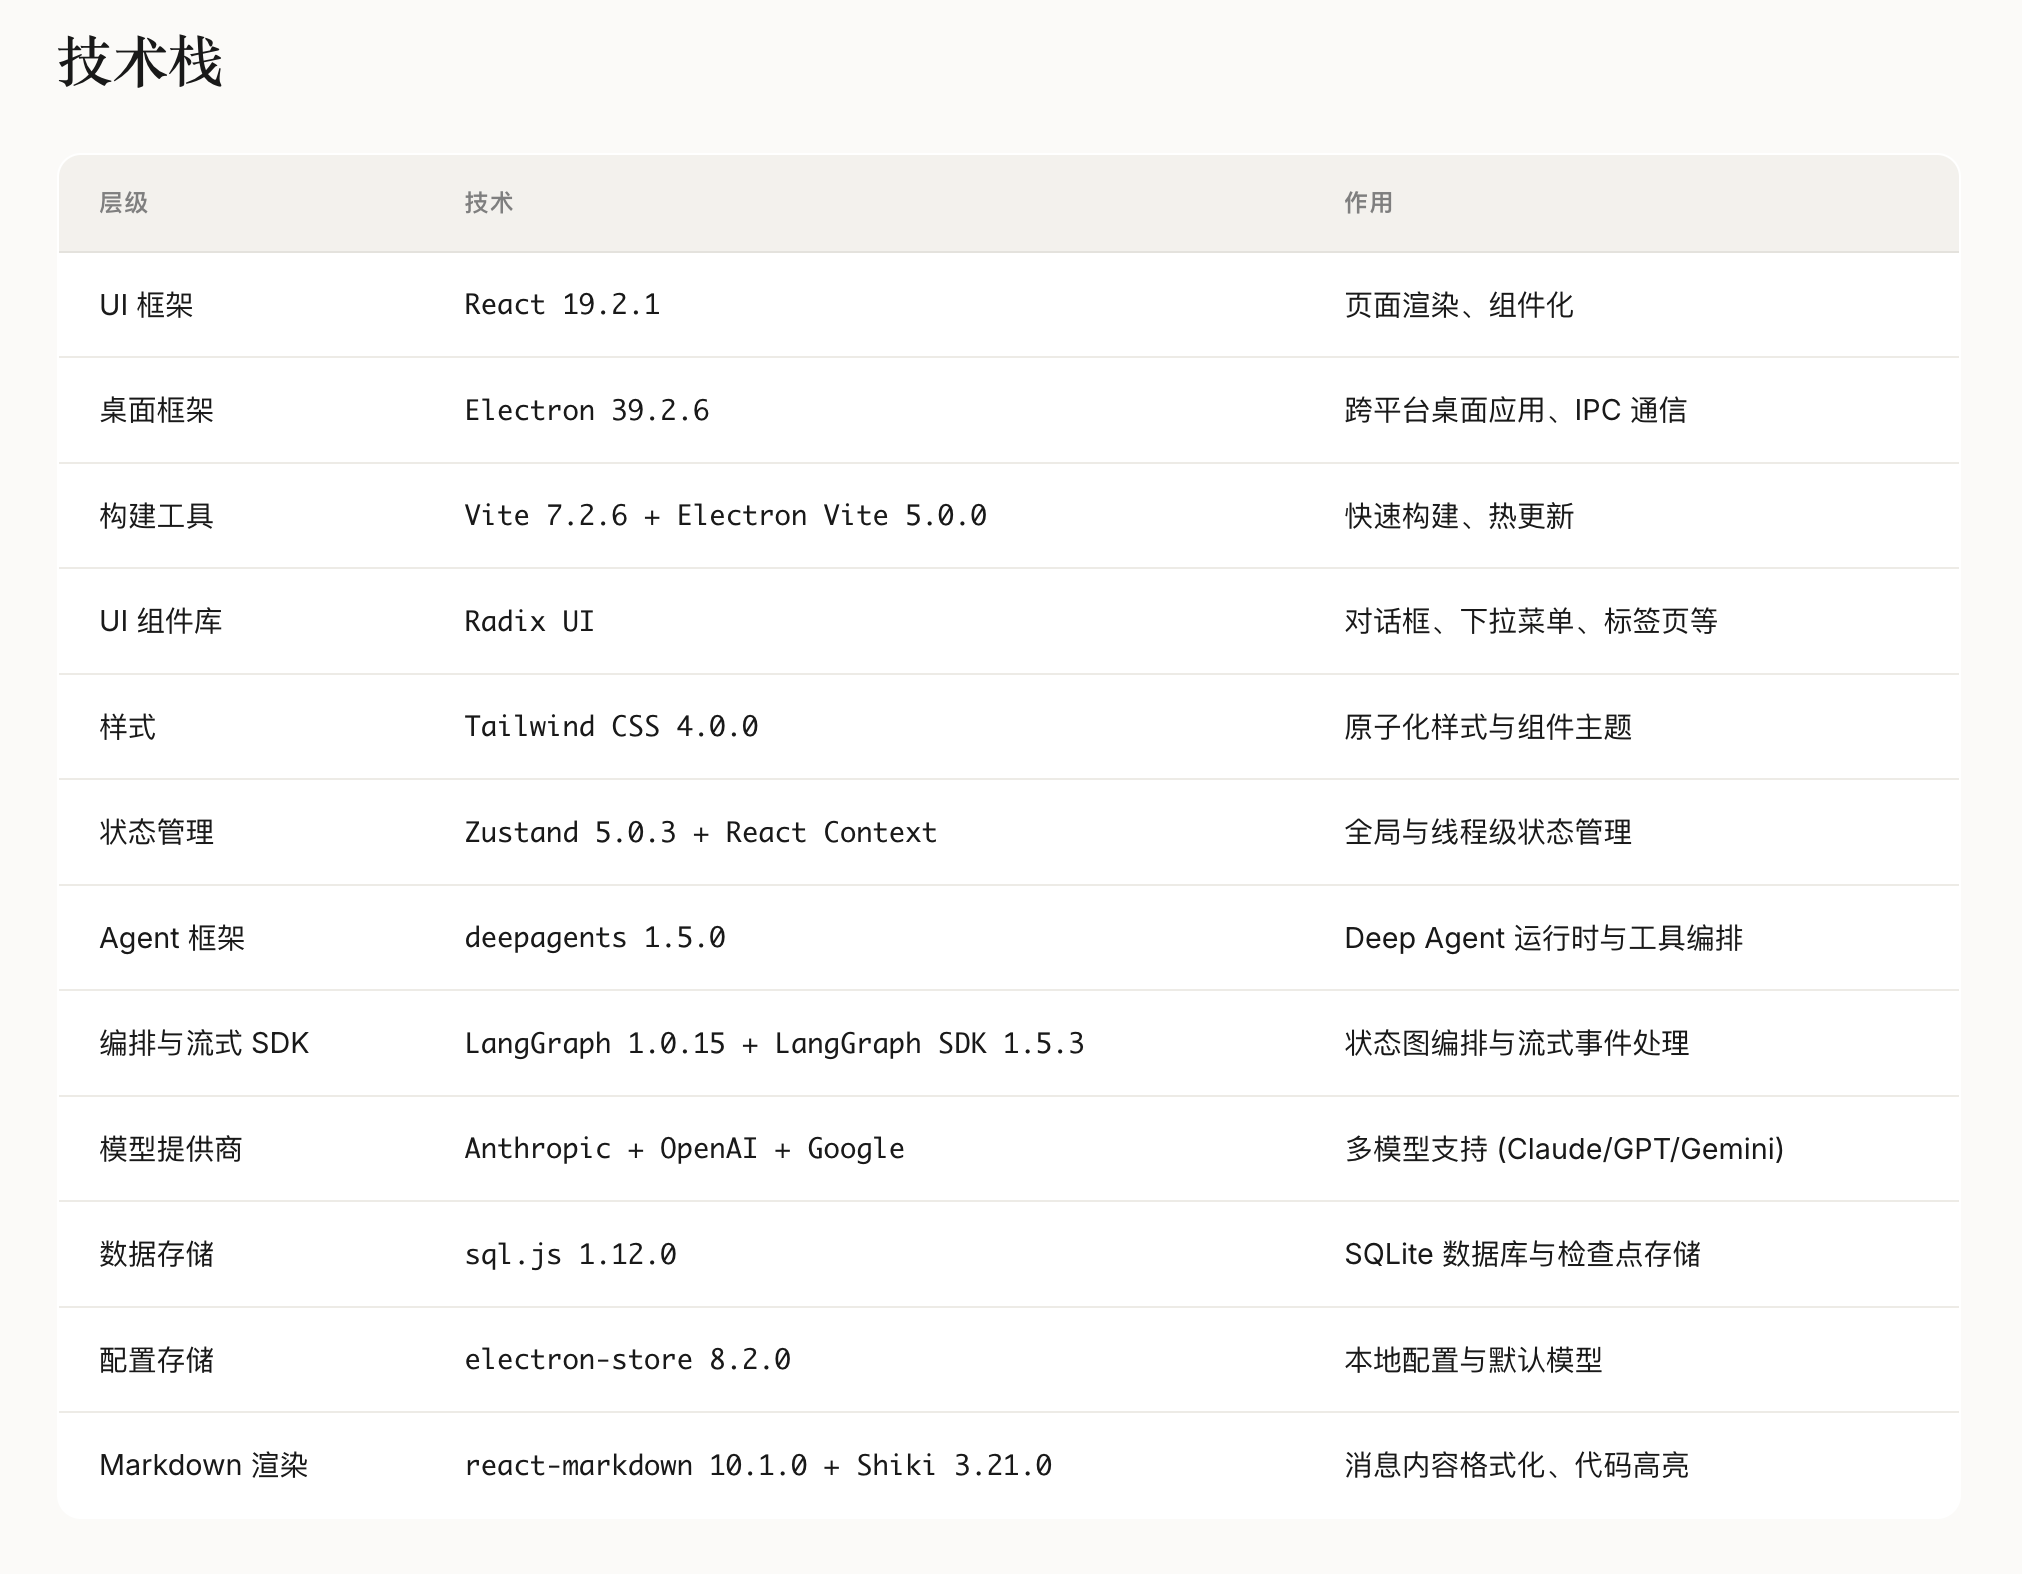The height and width of the screenshot is (1574, 2022).
Task: Click react-markdown 10.1.0 + Shiki cell
Action: [x=758, y=1466]
